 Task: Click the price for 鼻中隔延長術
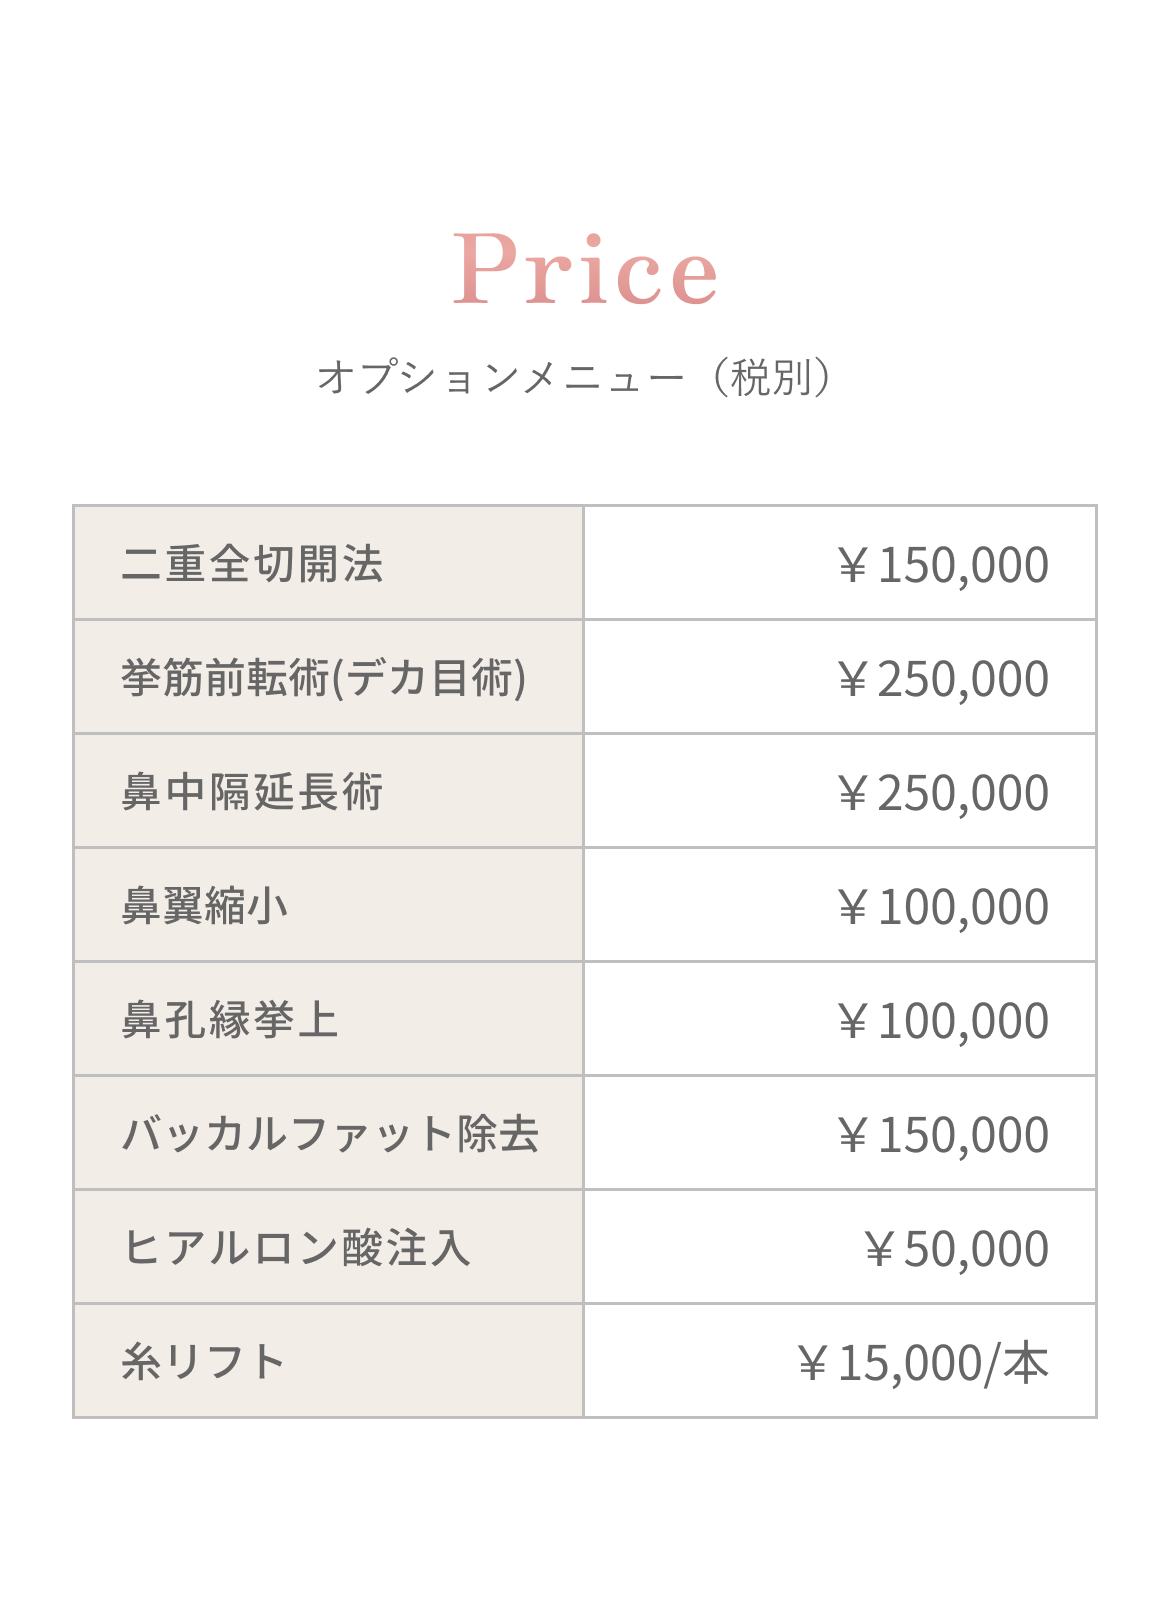point(942,793)
